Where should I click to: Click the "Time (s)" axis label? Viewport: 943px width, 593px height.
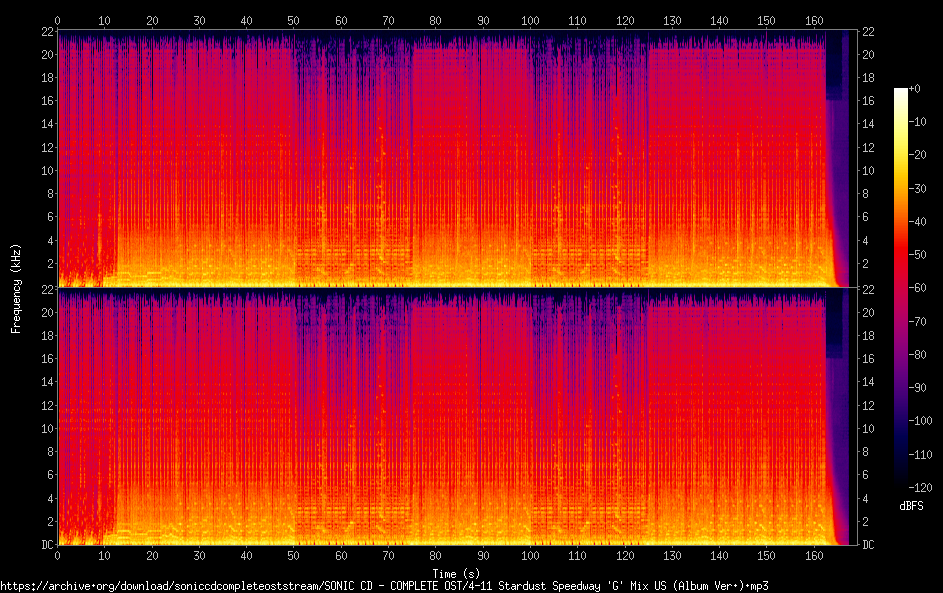click(445, 571)
